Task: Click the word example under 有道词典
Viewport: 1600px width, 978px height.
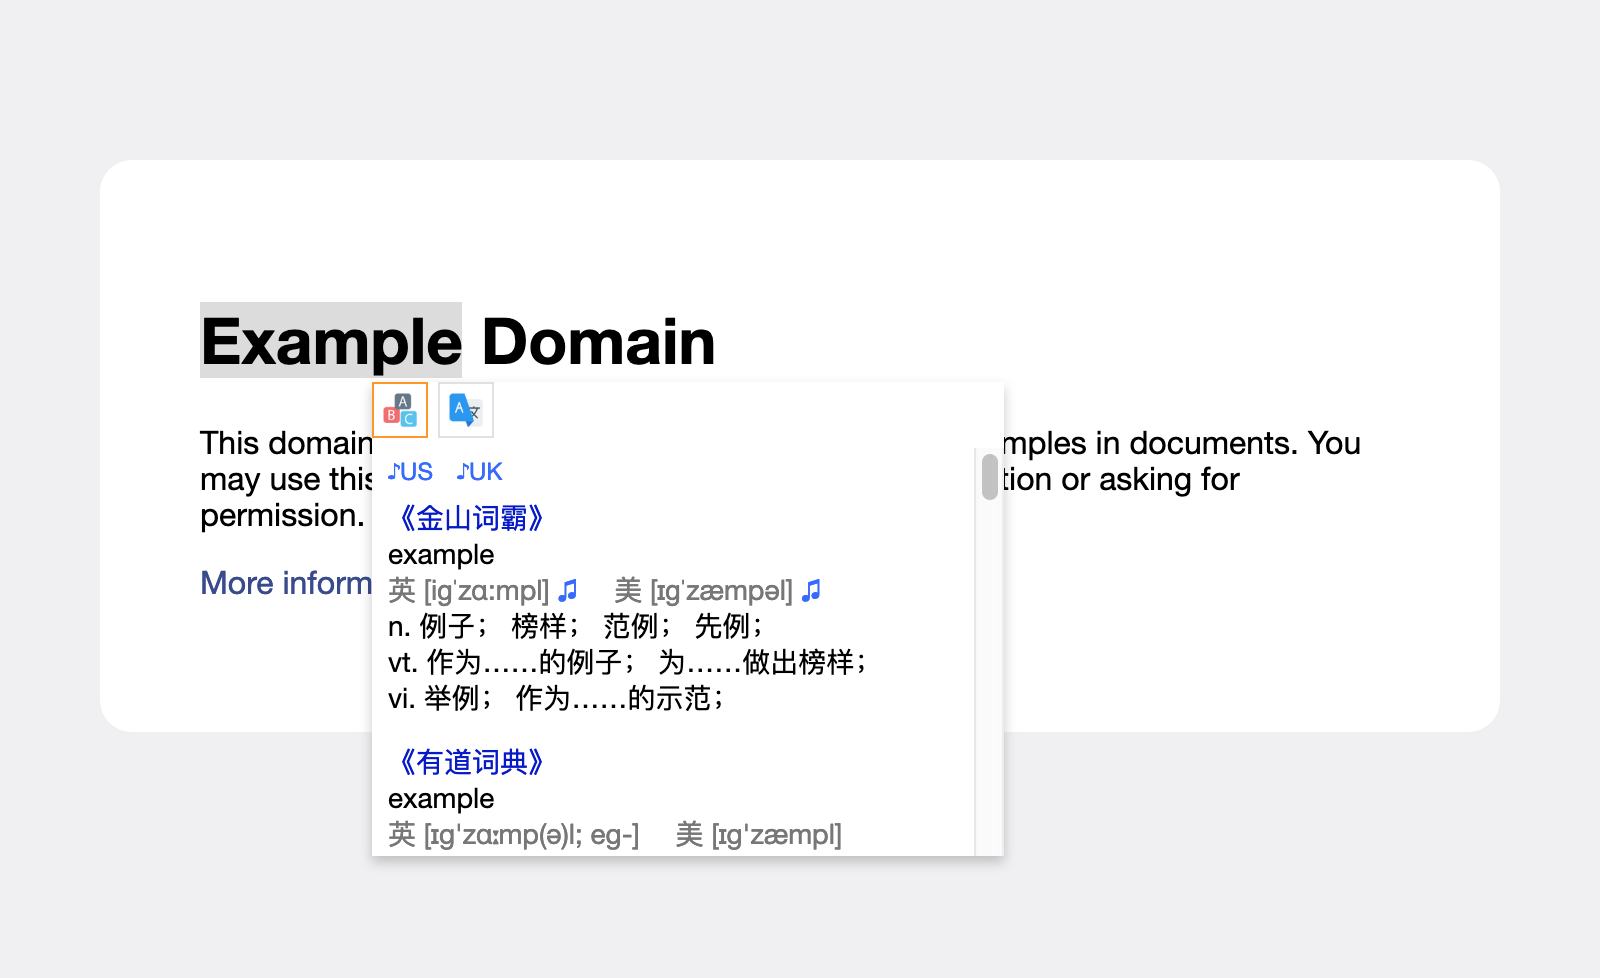Action: pos(441,799)
